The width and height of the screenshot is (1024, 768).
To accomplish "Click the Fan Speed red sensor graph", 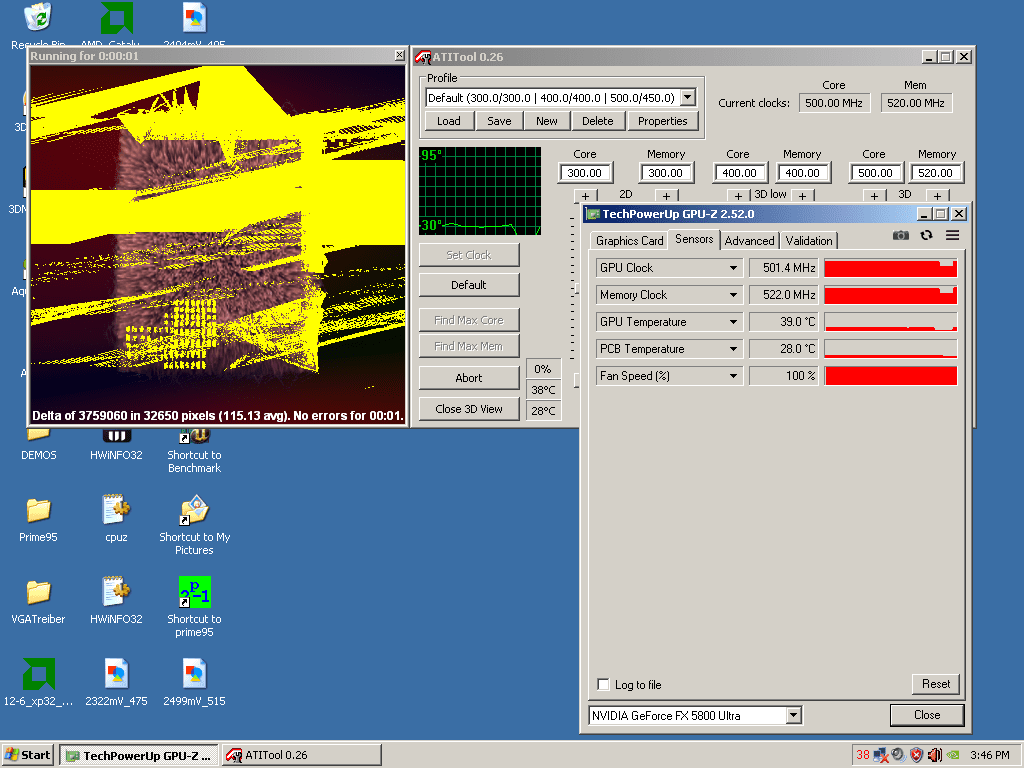I will point(891,376).
